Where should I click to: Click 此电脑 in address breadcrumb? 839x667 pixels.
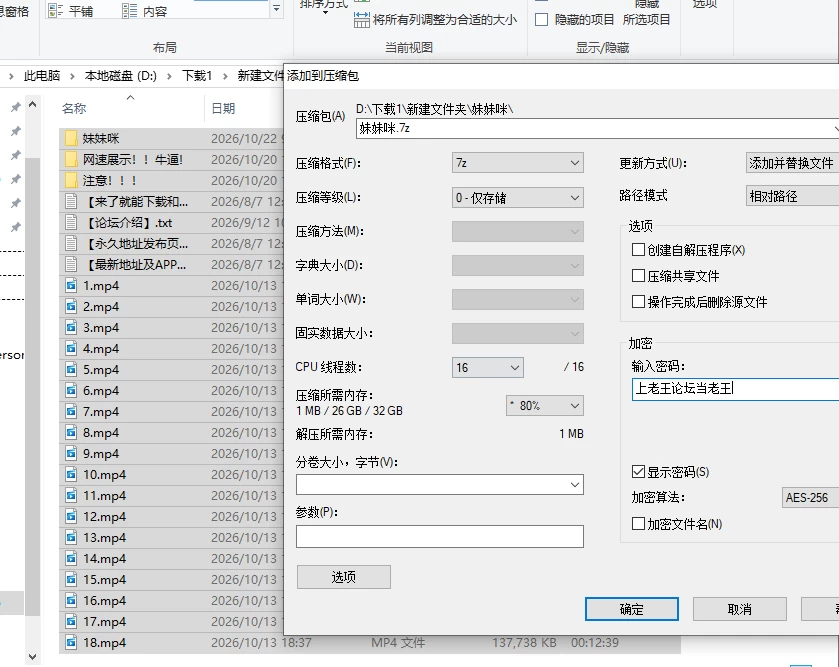coord(42,76)
